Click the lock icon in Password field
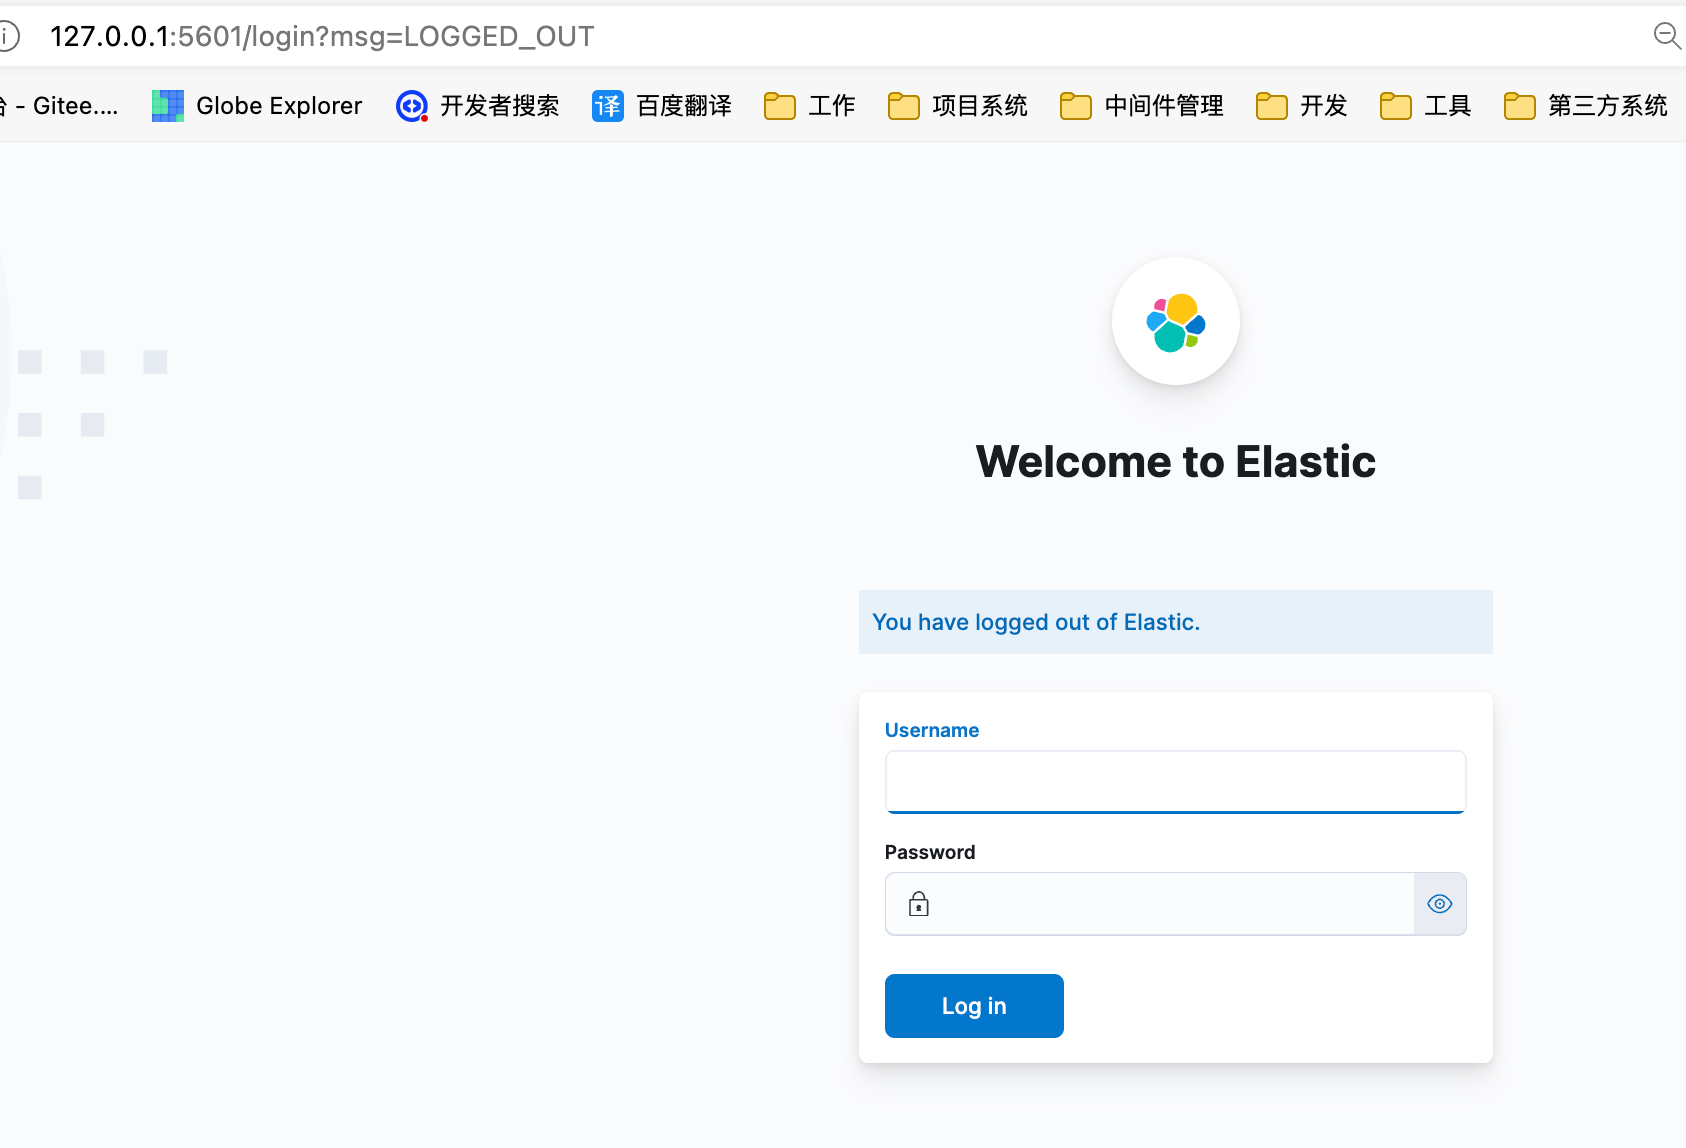 [x=919, y=904]
